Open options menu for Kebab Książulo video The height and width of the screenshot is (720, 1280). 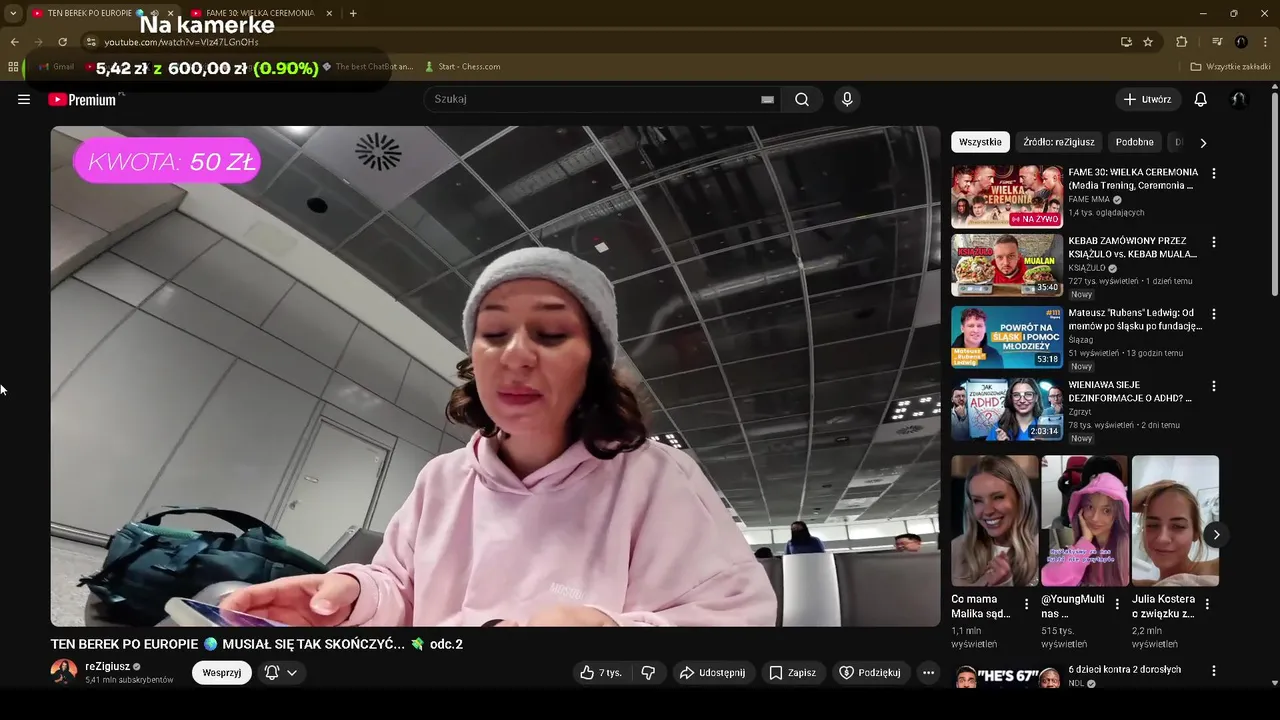[x=1214, y=242]
